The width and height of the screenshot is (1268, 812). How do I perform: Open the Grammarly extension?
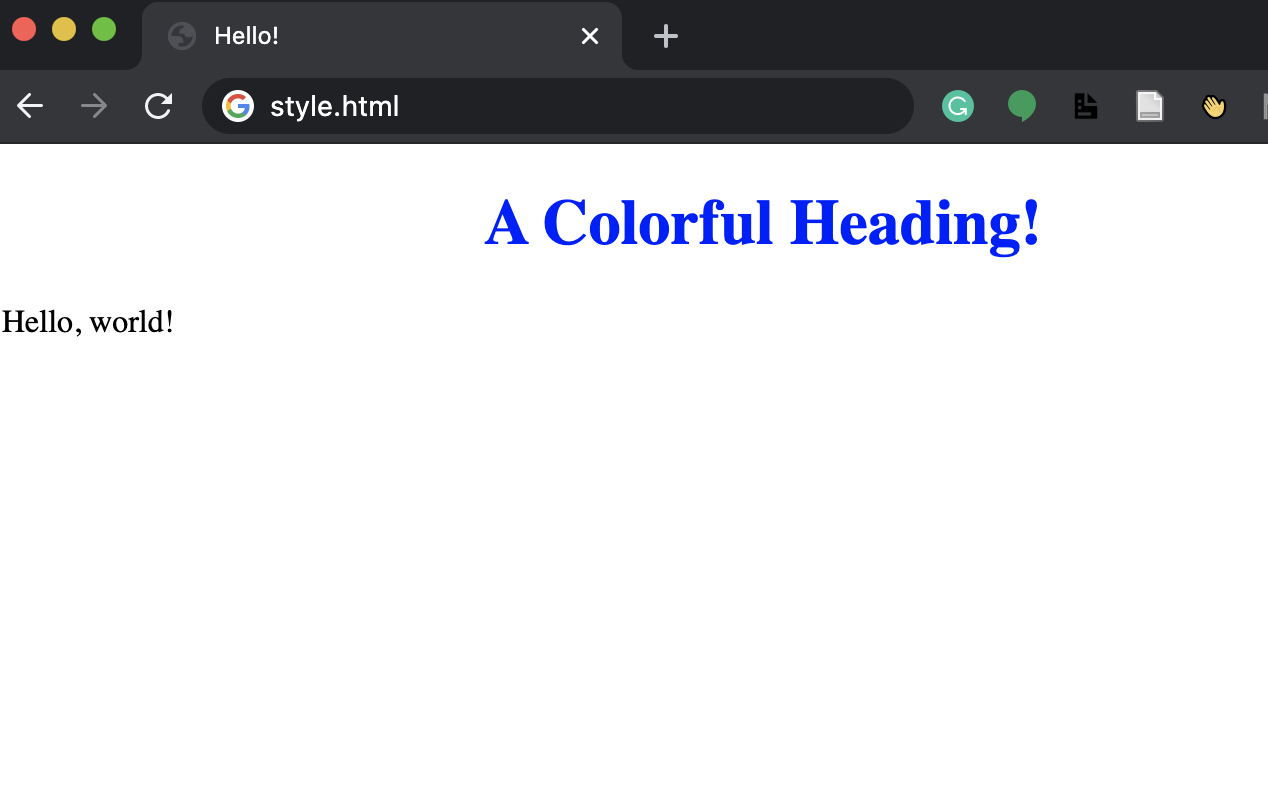click(958, 106)
